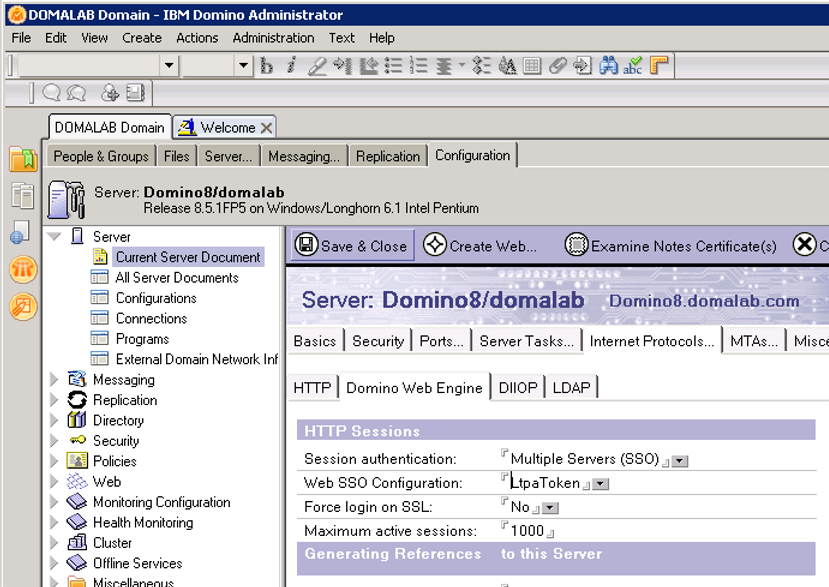This screenshot has height=587, width=829.
Task: Open the HTTP sub-tab
Action: 312,388
